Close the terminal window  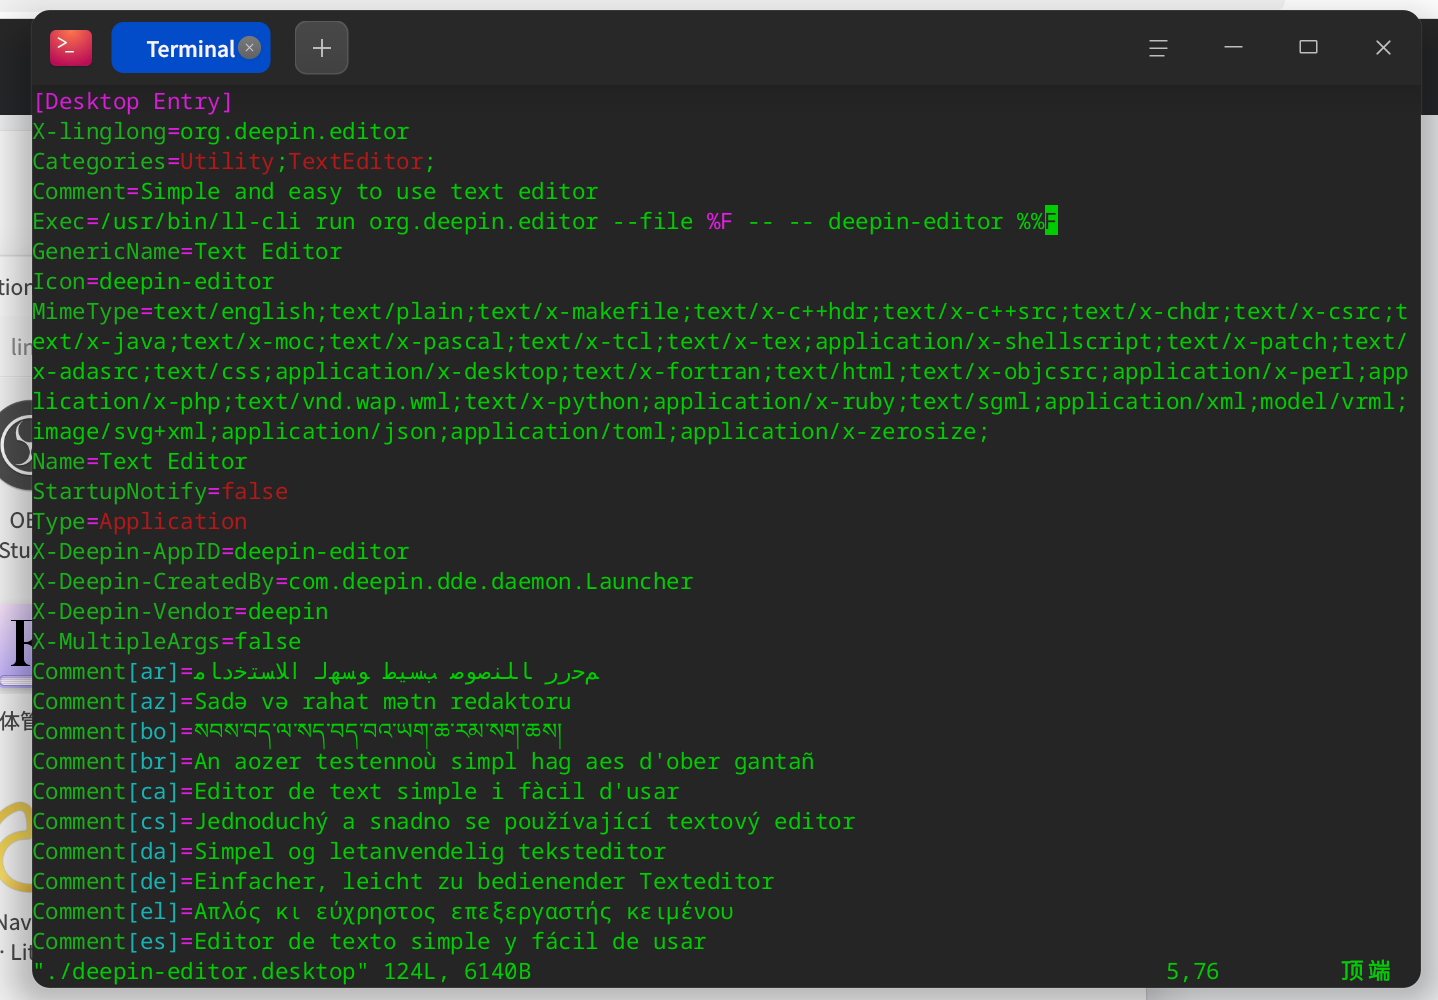(1383, 48)
